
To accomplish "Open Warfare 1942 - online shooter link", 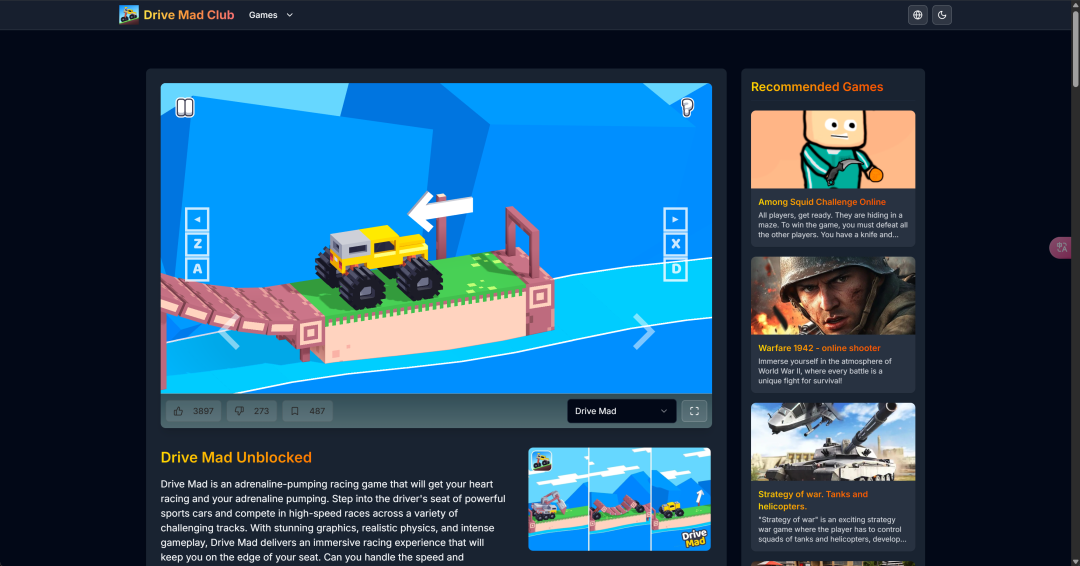I will [x=819, y=348].
